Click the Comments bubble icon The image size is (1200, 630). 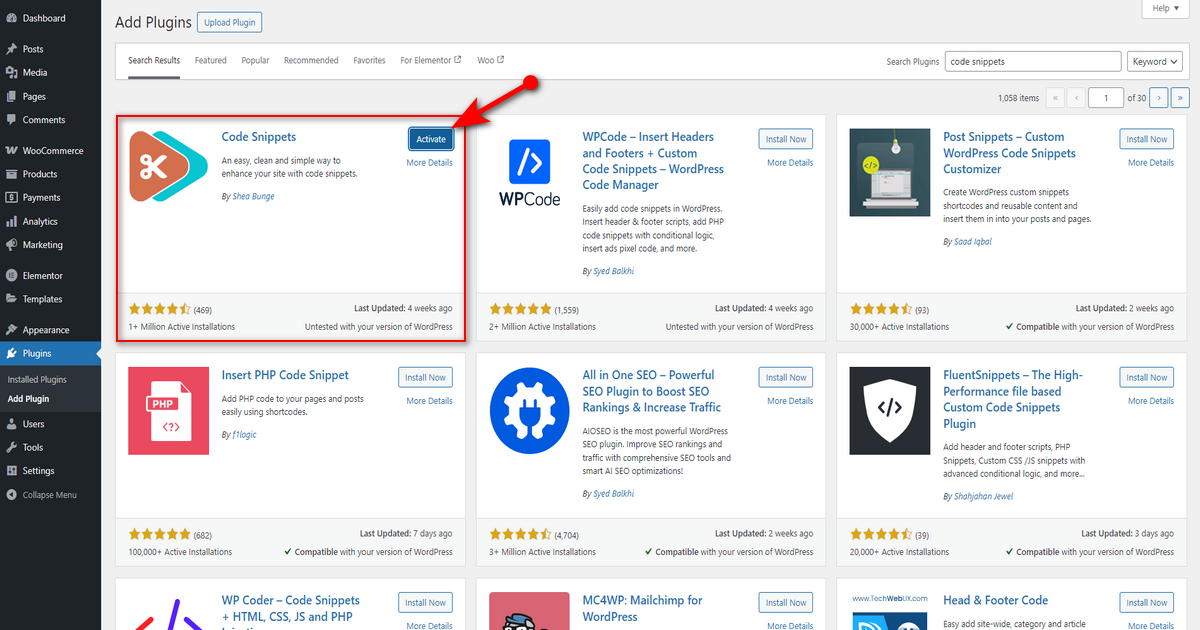click(x=11, y=120)
